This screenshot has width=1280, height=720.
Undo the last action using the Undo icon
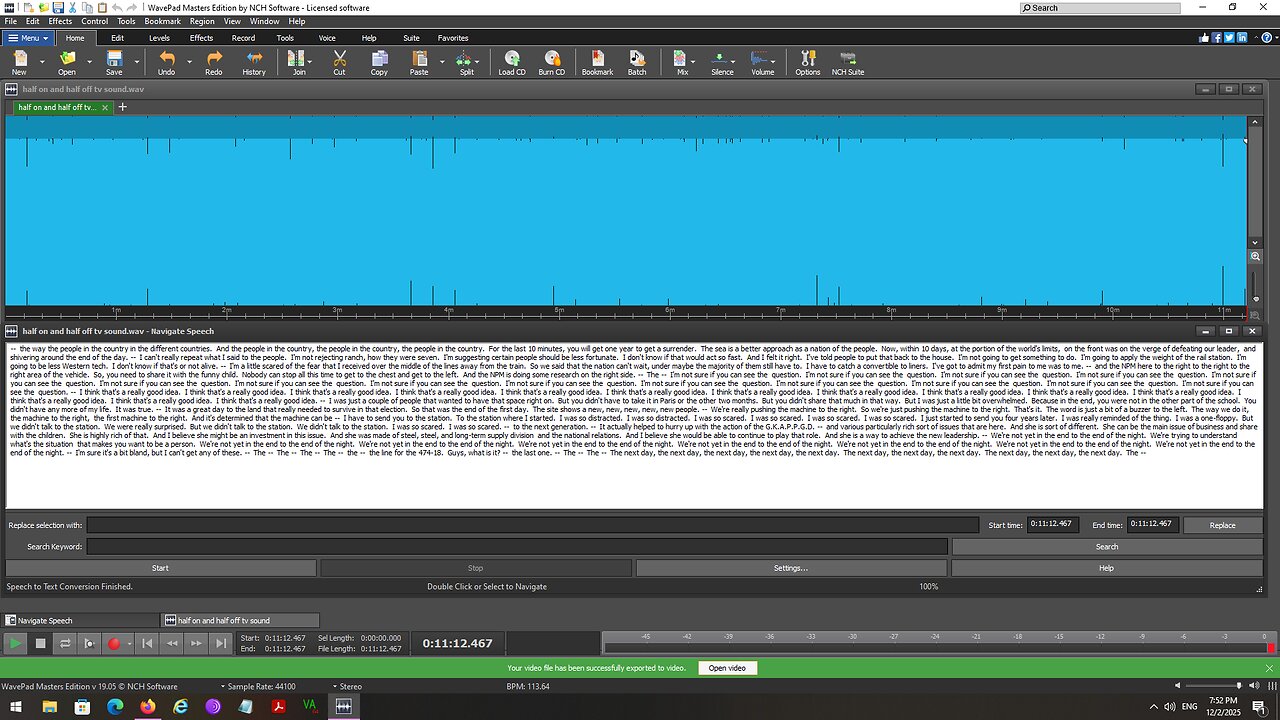coord(166,62)
